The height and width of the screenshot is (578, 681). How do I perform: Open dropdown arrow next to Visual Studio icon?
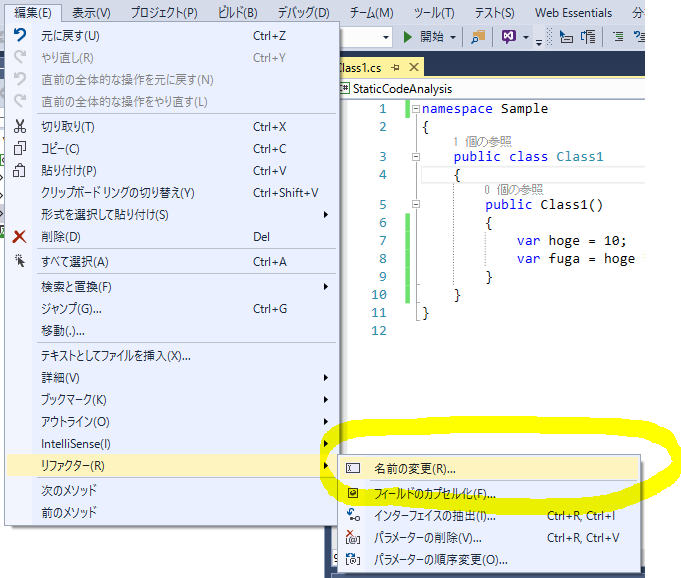pos(526,37)
